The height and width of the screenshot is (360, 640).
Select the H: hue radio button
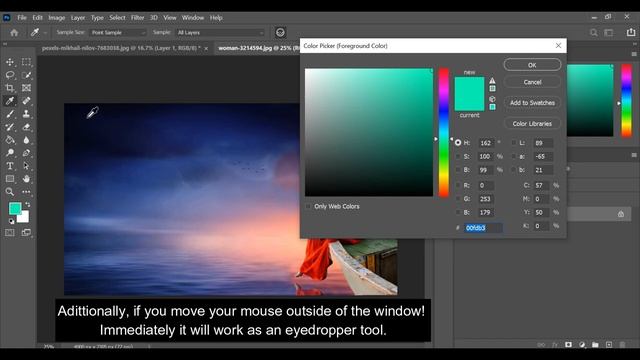pos(458,143)
